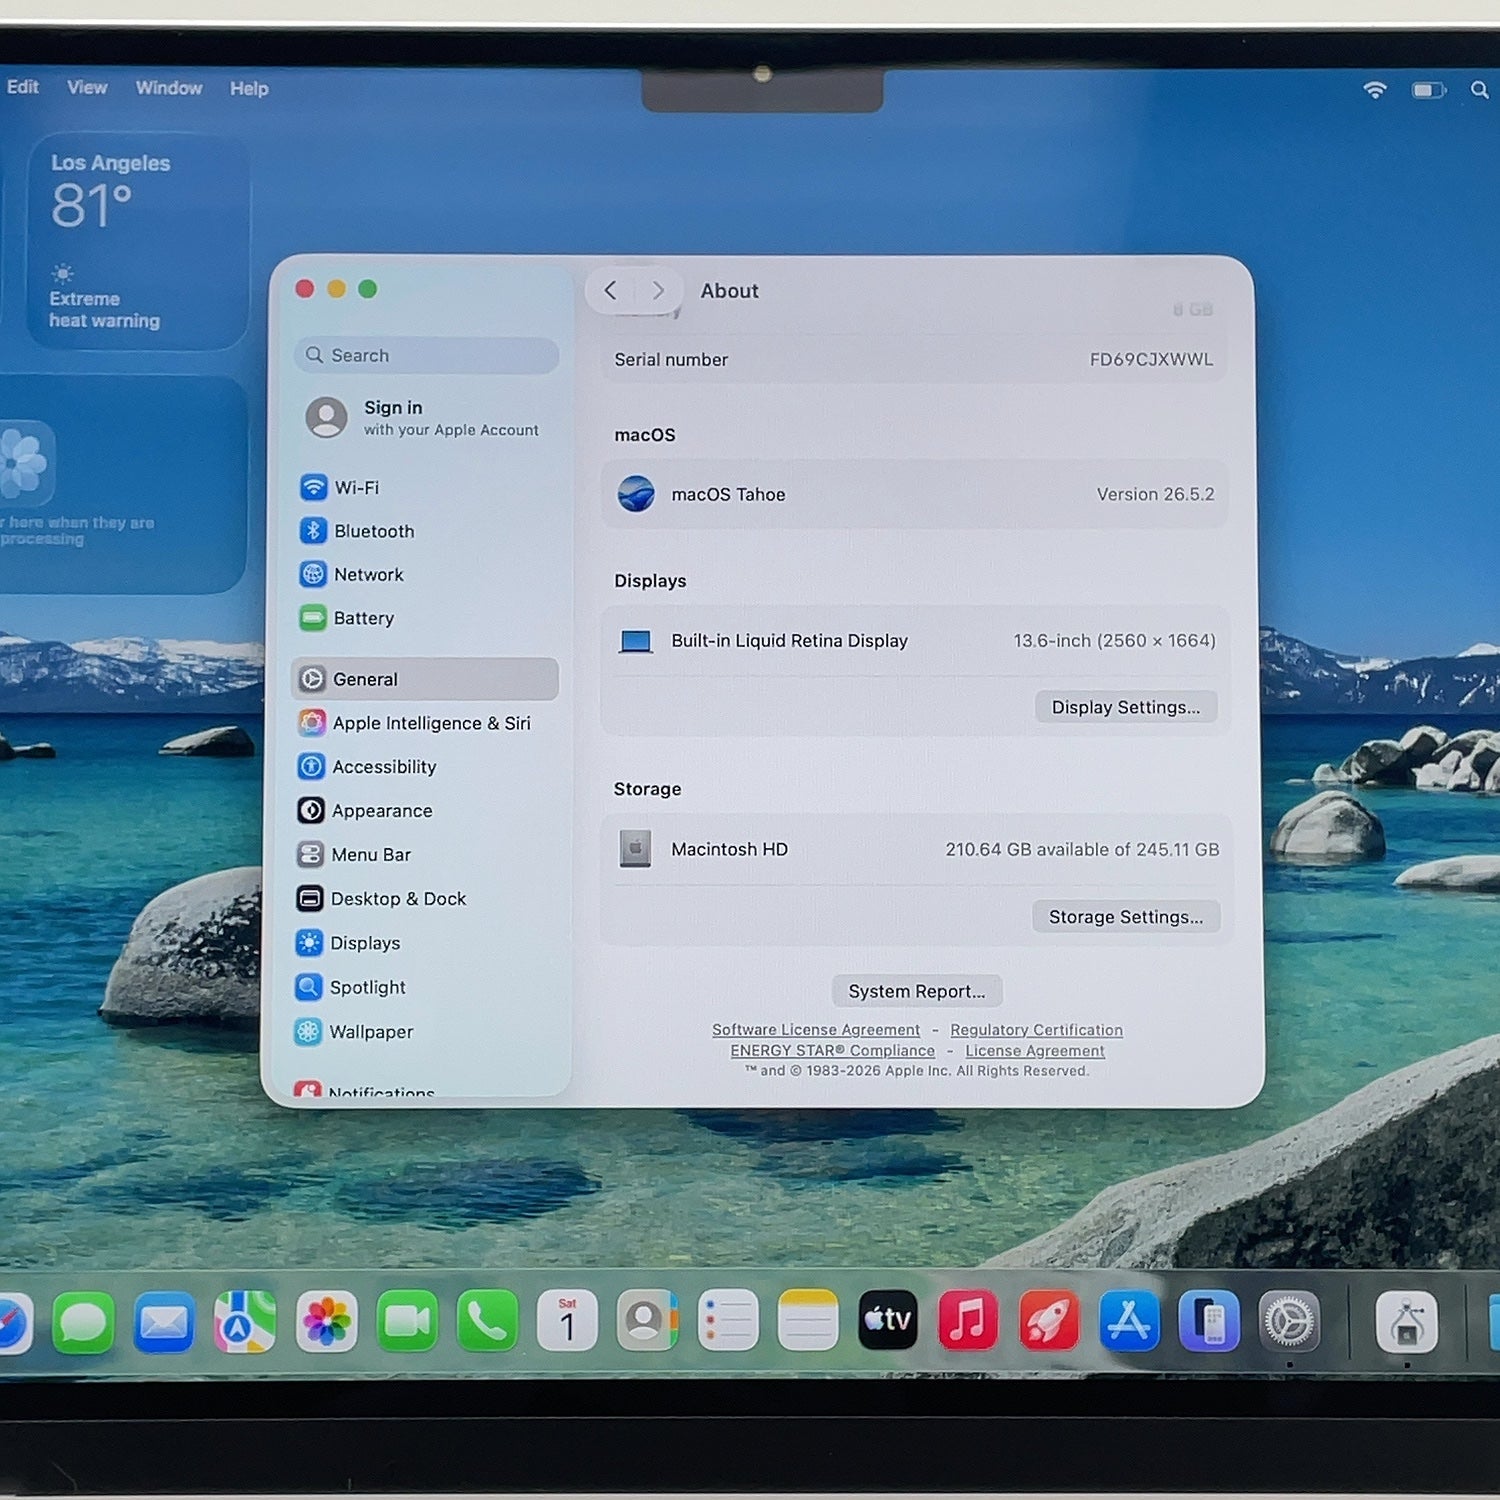The height and width of the screenshot is (1500, 1500).
Task: Launch the Apple TV app from the Dock
Action: [887, 1320]
